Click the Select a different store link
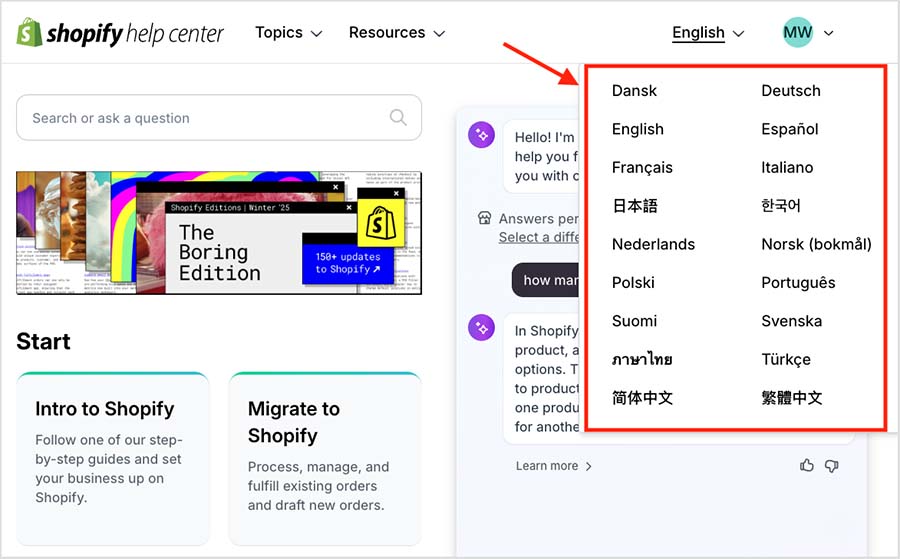Image resolution: width=900 pixels, height=559 pixels. (539, 237)
